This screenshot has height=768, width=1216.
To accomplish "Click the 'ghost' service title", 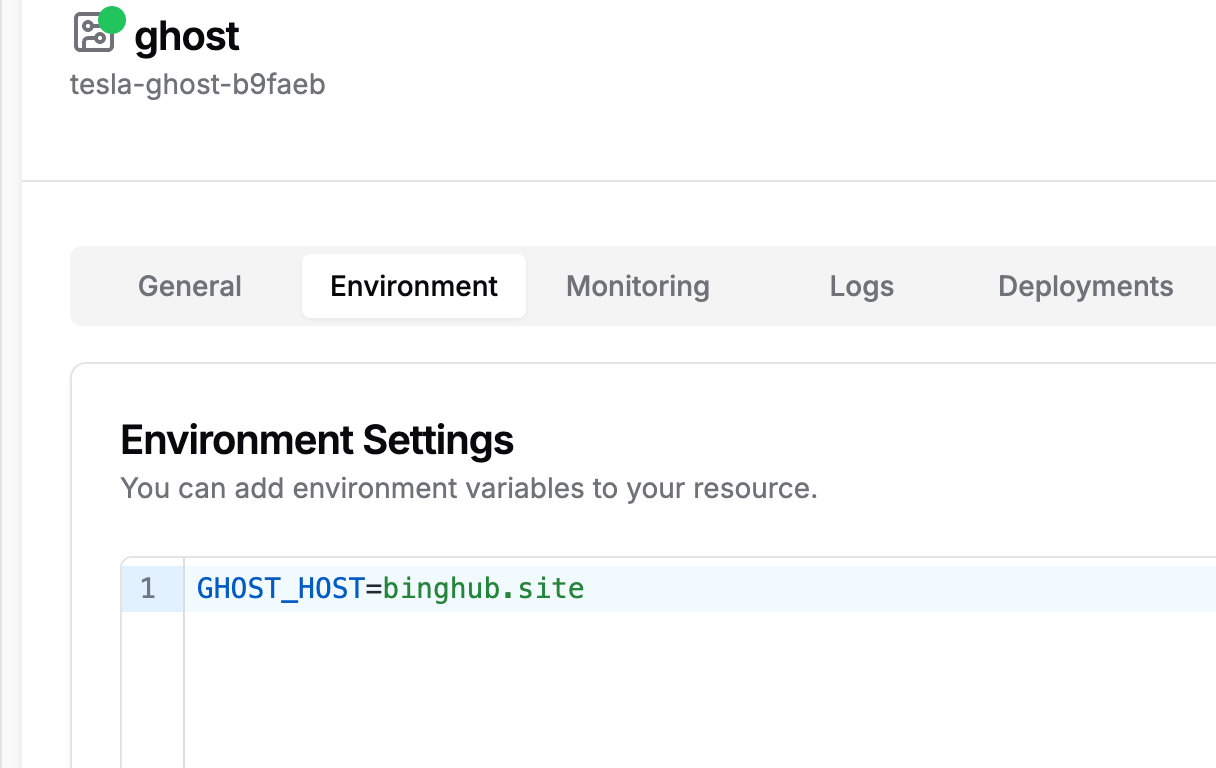I will coord(187,36).
